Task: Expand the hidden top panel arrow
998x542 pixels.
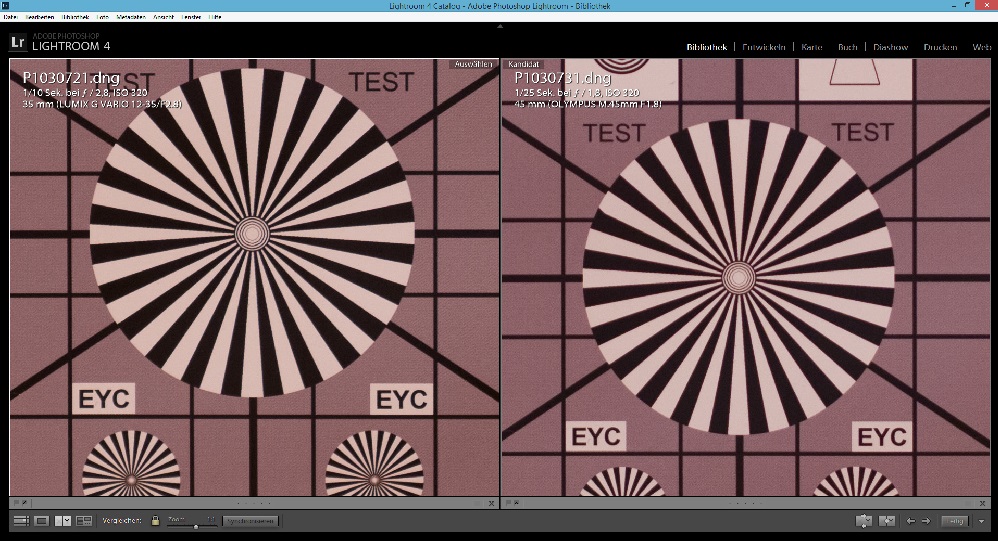Action: tap(499, 27)
